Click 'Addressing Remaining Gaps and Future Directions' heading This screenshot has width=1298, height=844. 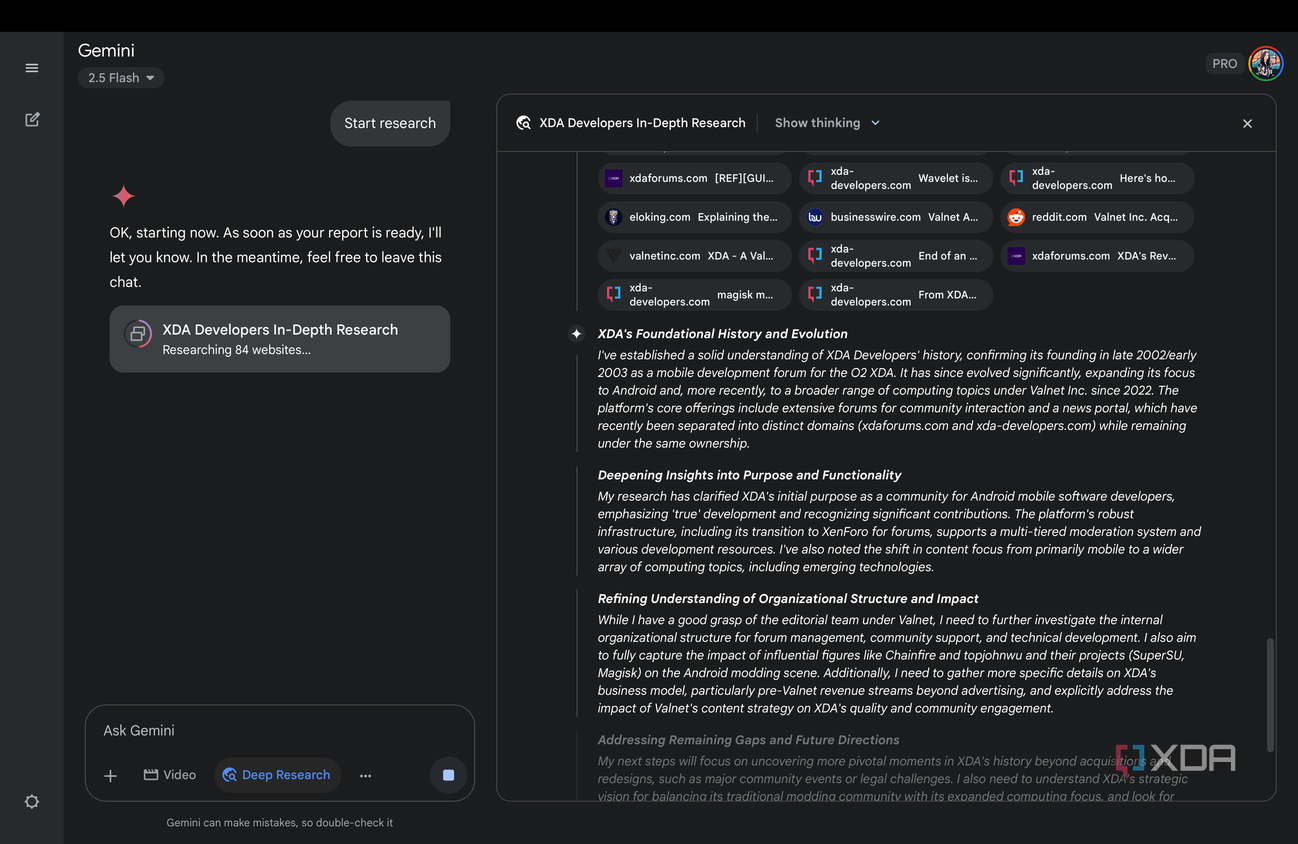point(749,740)
